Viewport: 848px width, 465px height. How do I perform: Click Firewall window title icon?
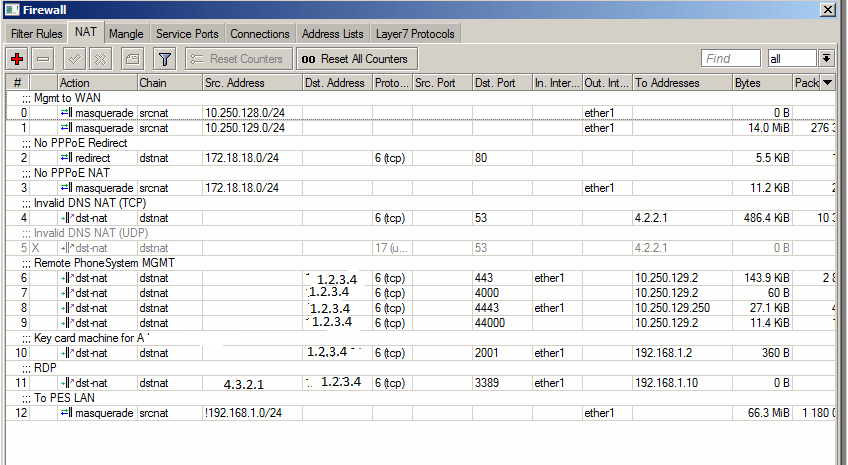pos(12,10)
